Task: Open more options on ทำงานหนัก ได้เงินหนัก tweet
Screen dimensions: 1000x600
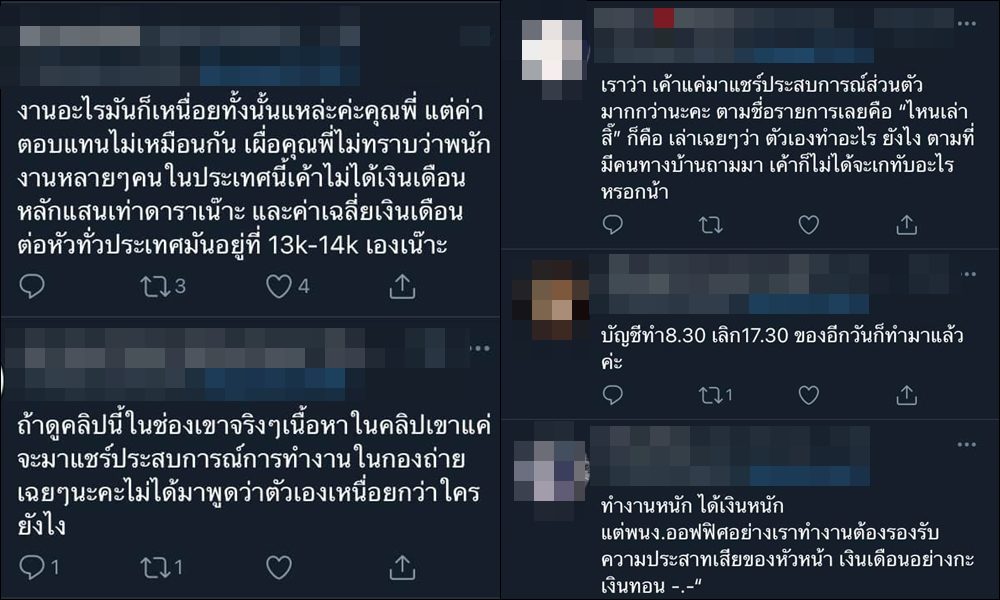Action: [967, 444]
